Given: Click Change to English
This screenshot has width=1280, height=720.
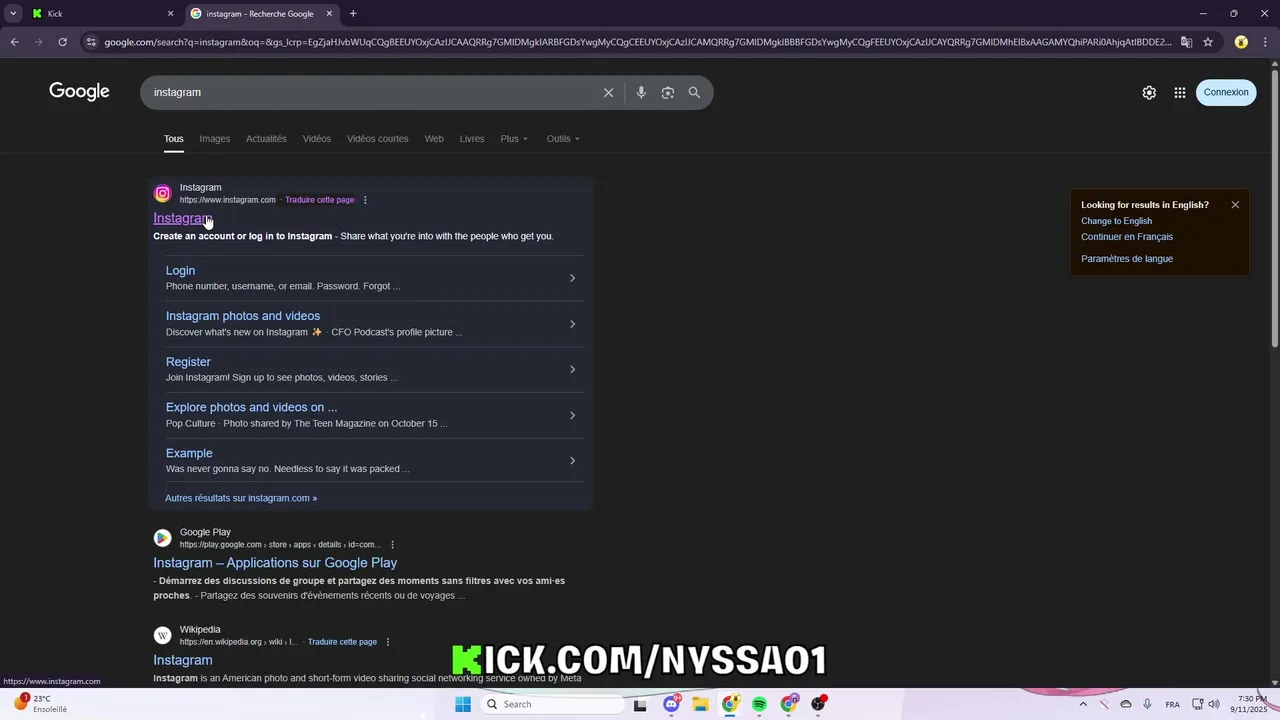Looking at the screenshot, I should tap(1116, 221).
